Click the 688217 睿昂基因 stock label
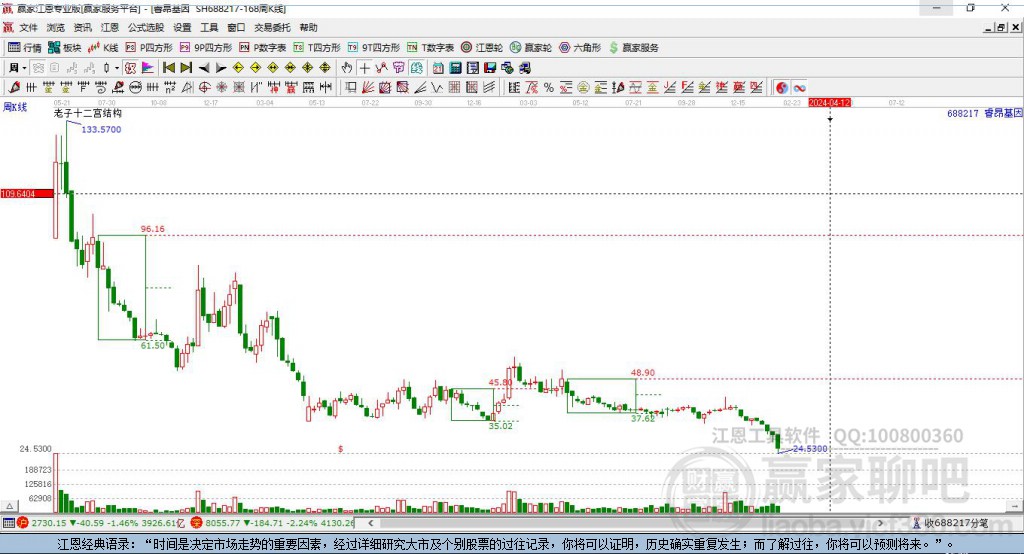 [x=985, y=113]
